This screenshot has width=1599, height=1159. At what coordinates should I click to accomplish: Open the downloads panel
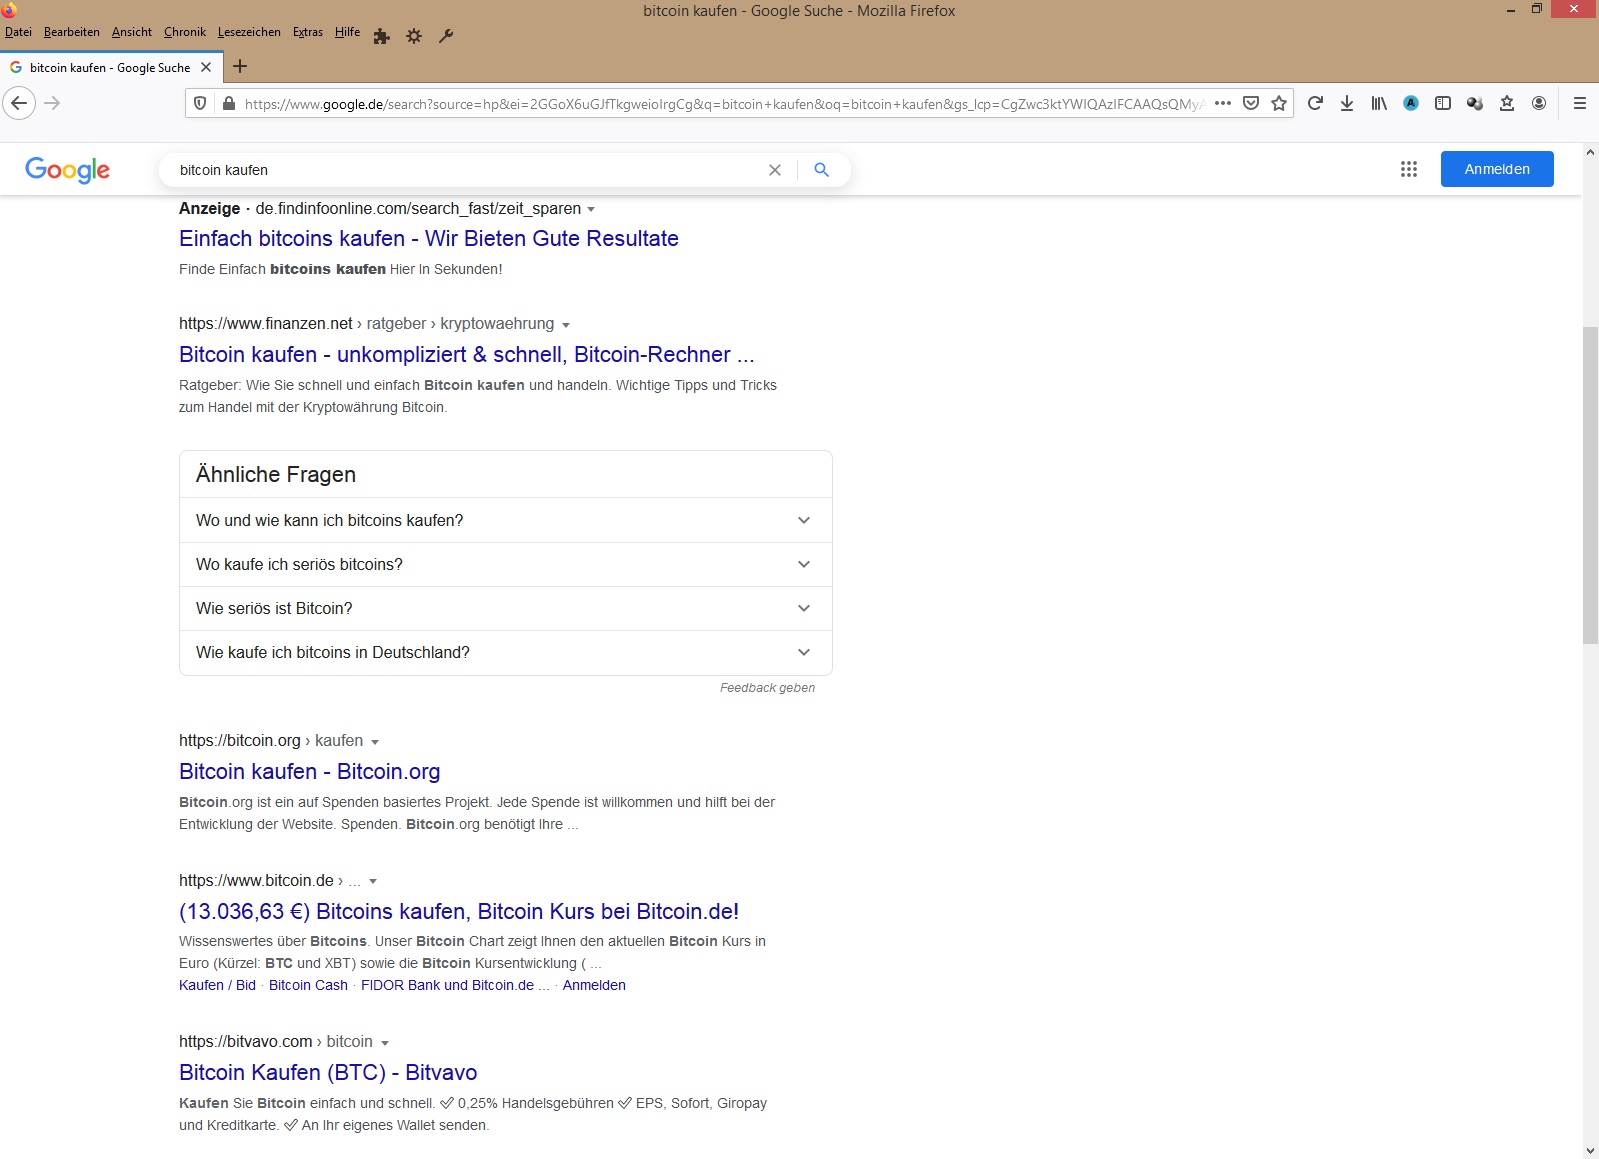click(1347, 103)
